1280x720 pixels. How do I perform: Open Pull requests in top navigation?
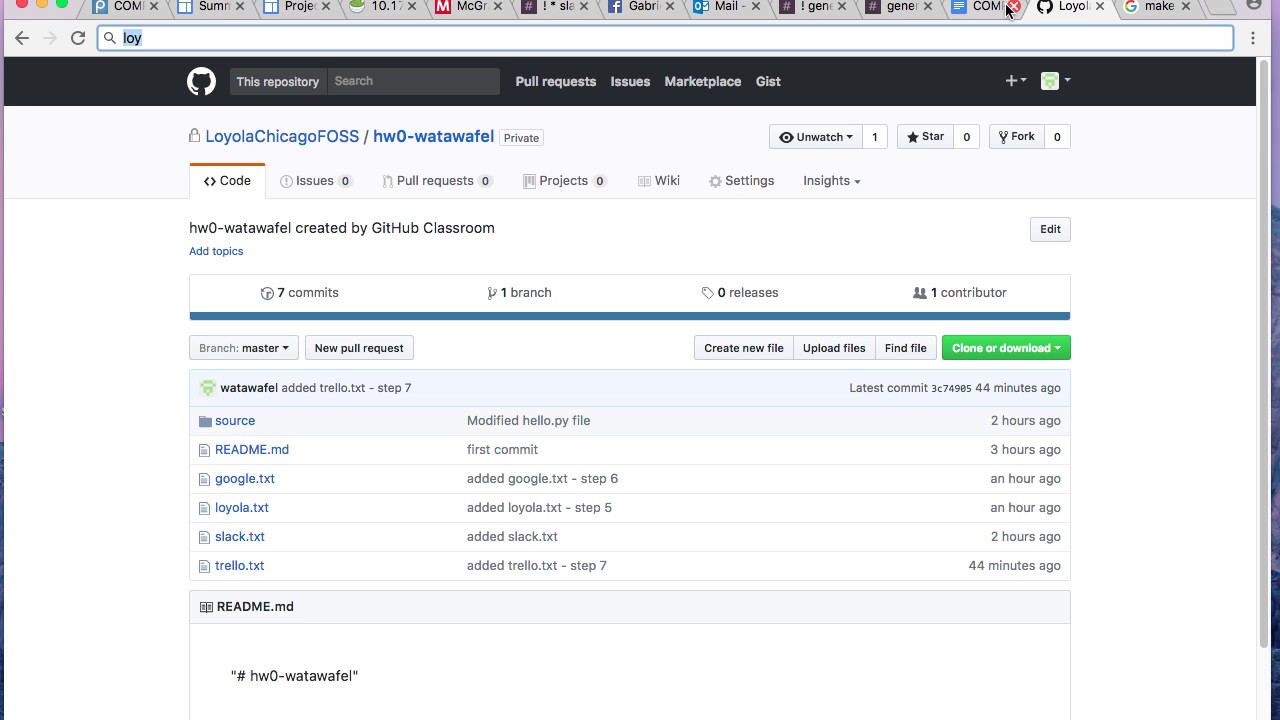(556, 81)
